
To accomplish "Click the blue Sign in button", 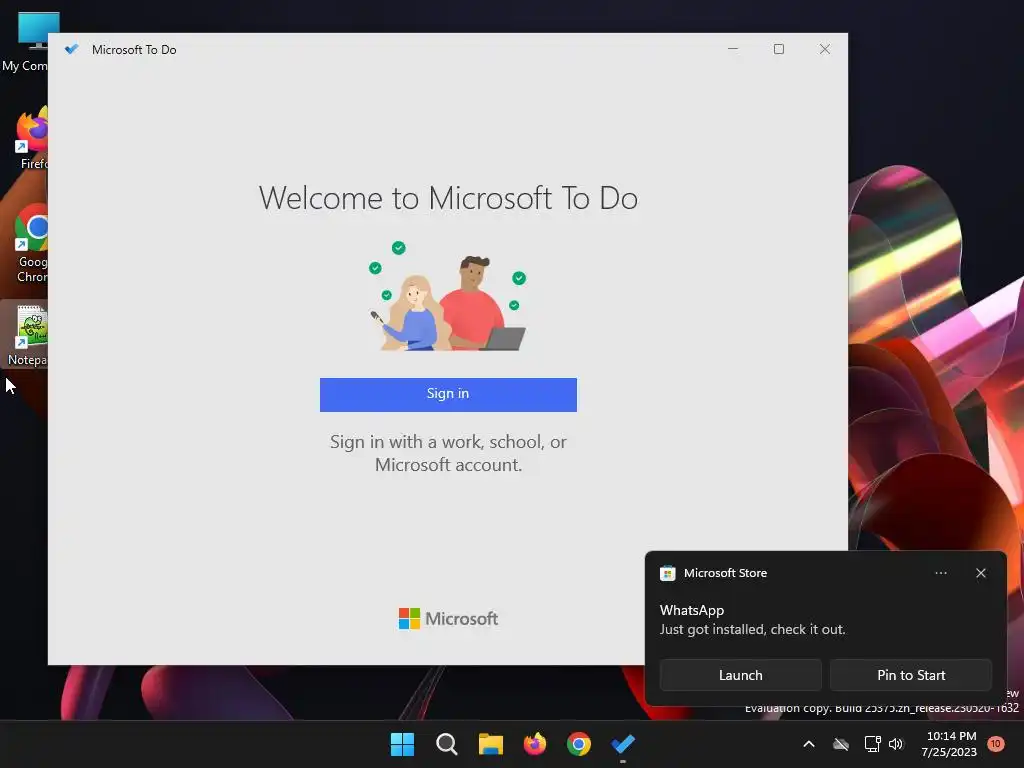I will coord(448,394).
